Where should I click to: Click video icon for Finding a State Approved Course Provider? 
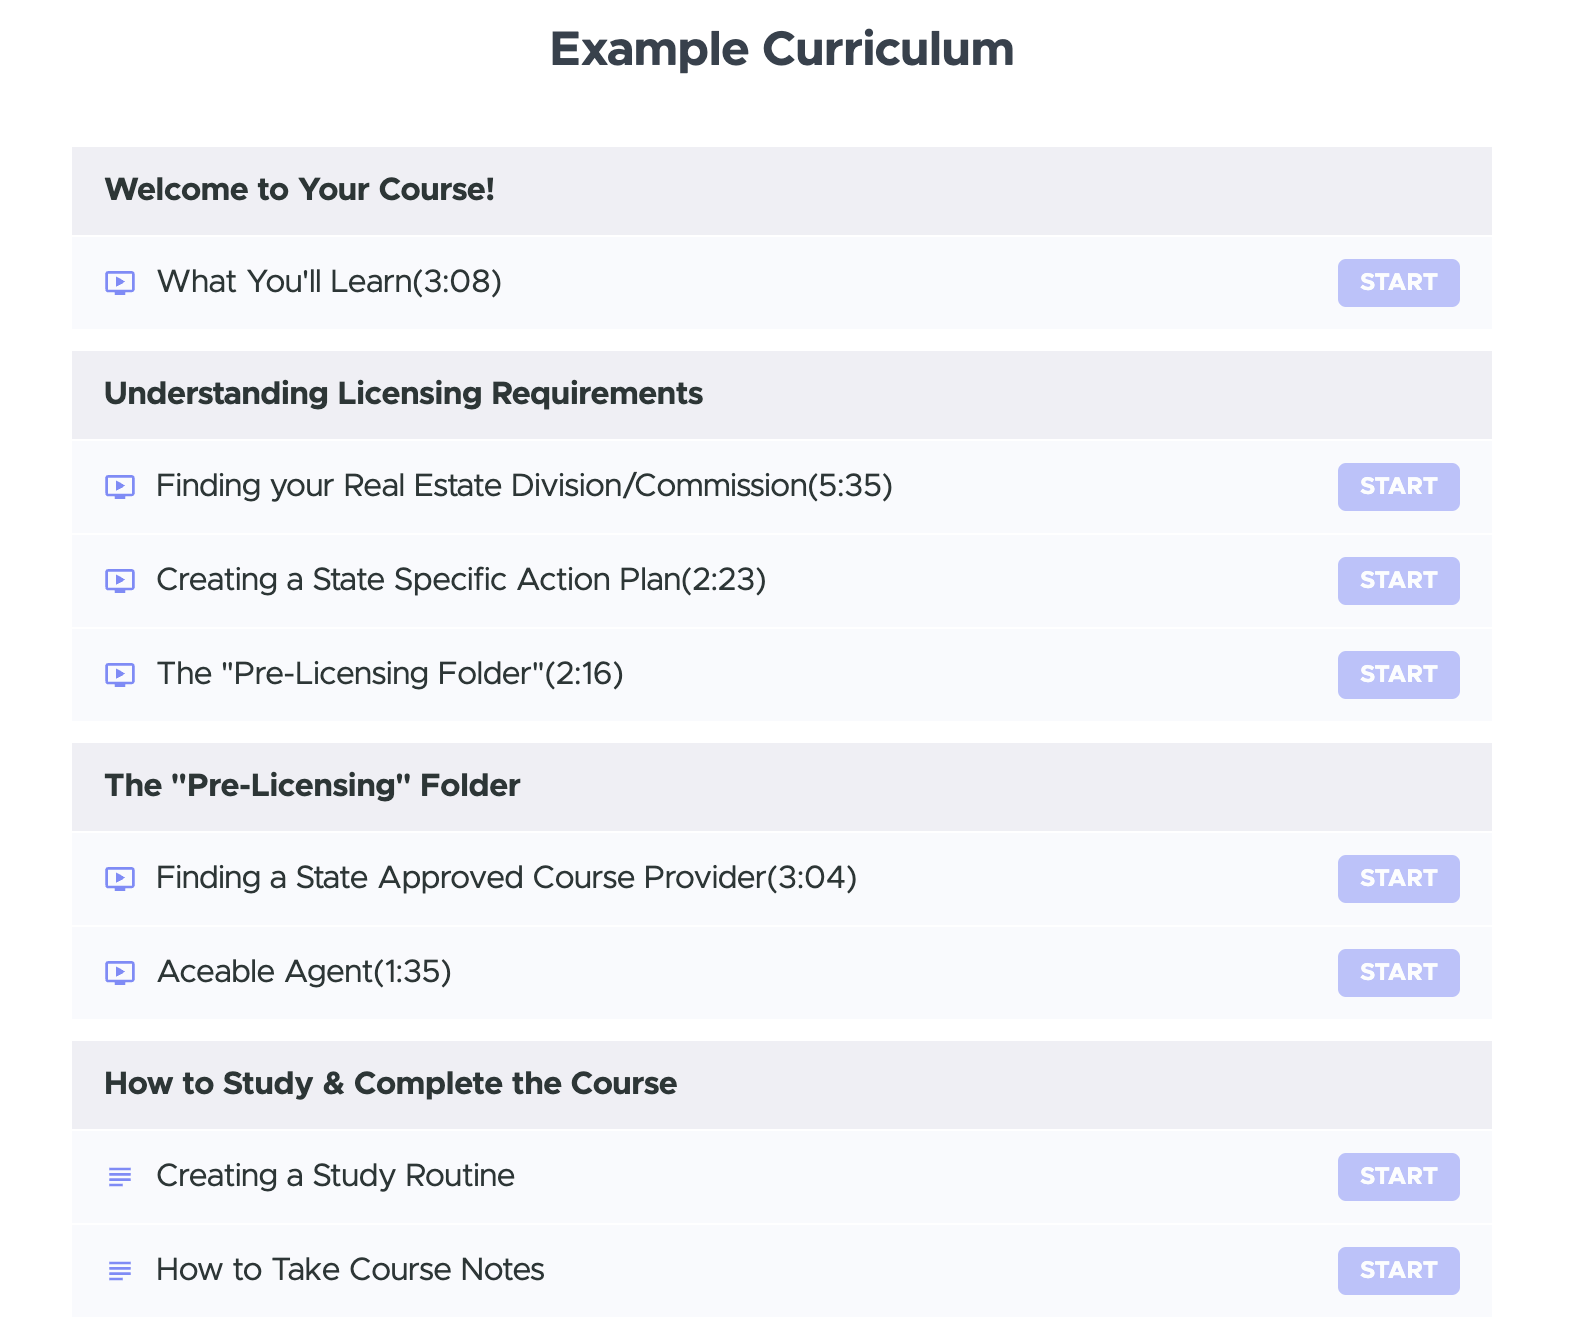pyautogui.click(x=120, y=879)
